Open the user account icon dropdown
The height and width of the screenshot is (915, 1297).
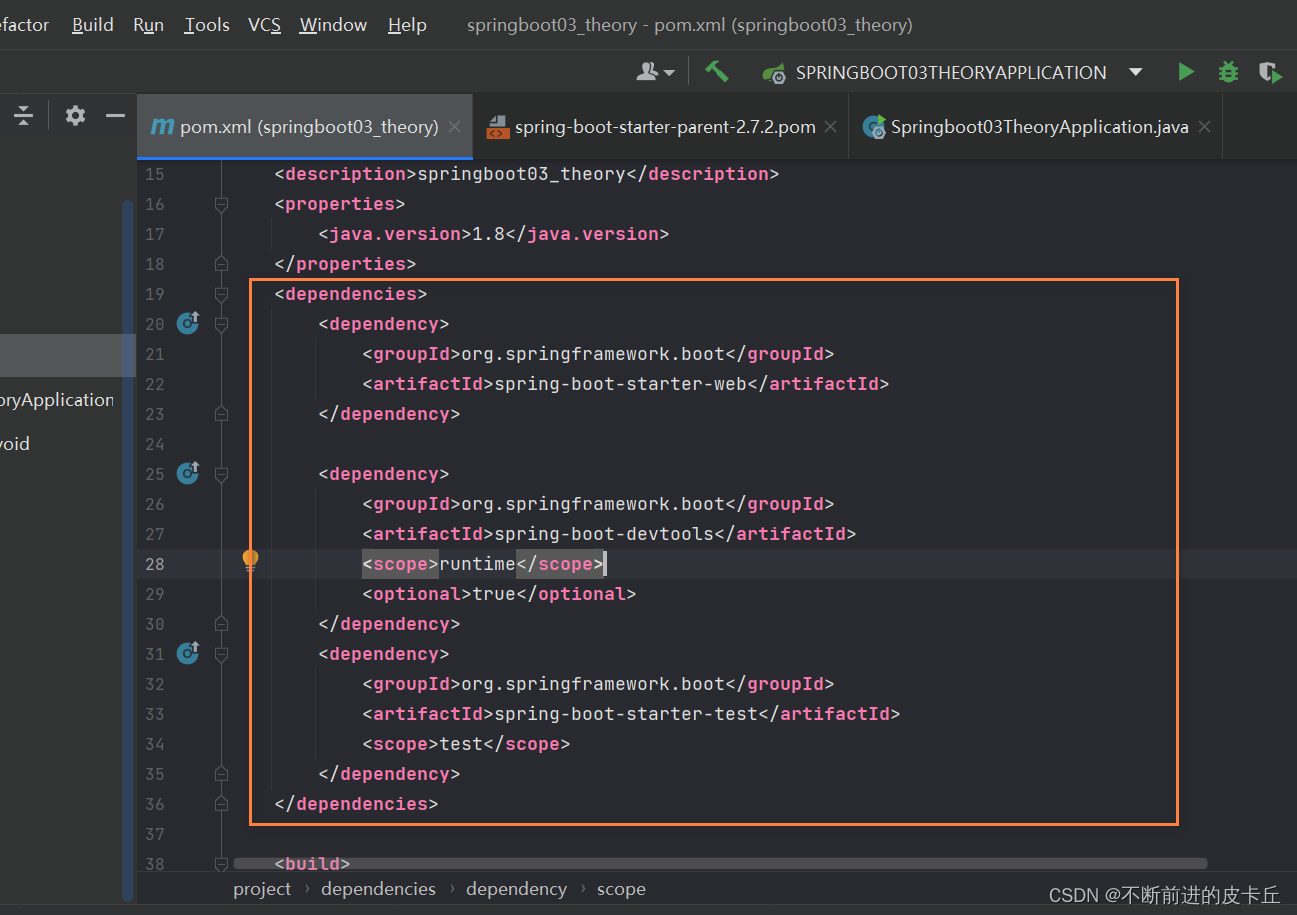(656, 72)
